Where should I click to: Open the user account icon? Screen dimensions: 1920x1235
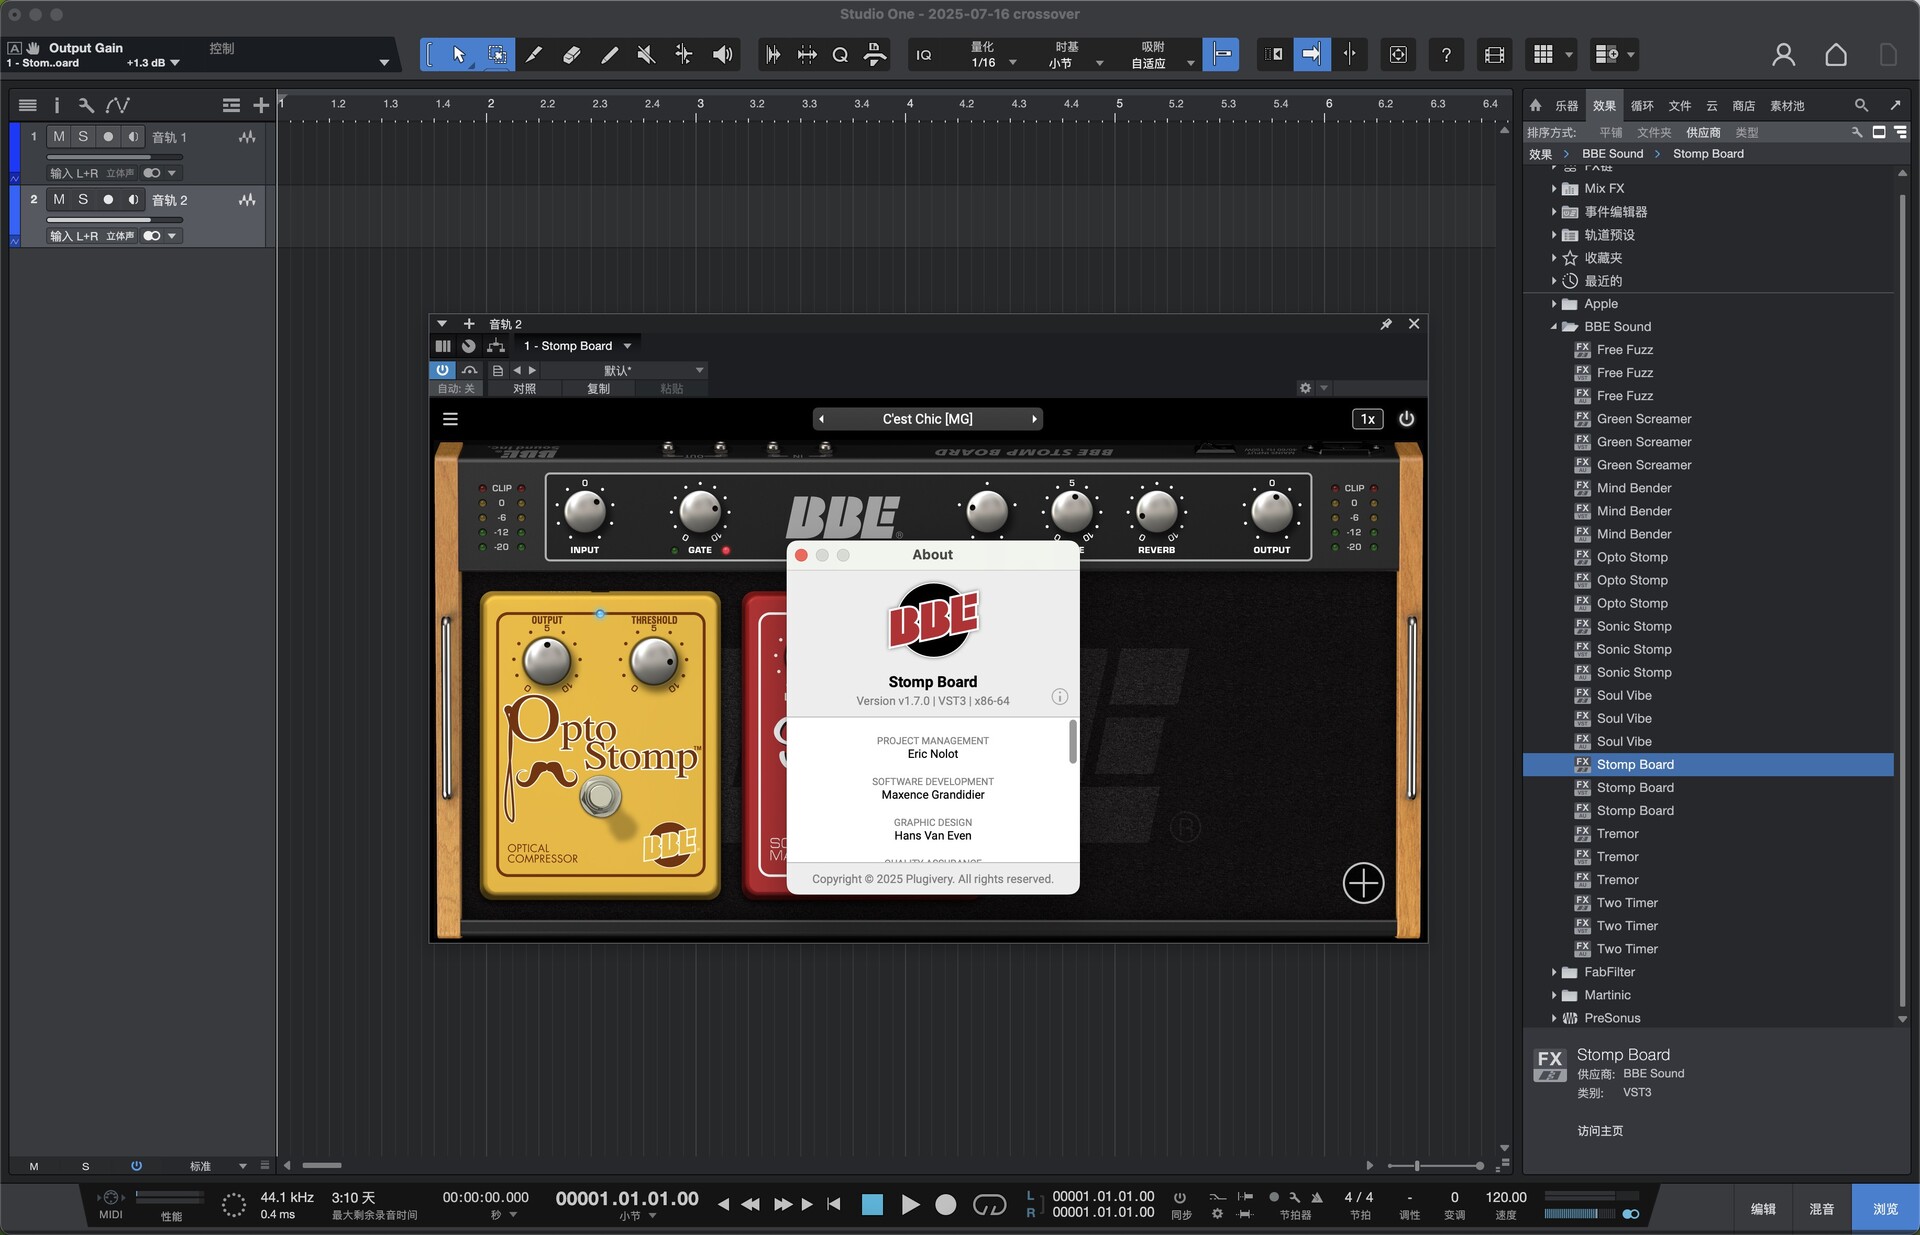point(1783,55)
